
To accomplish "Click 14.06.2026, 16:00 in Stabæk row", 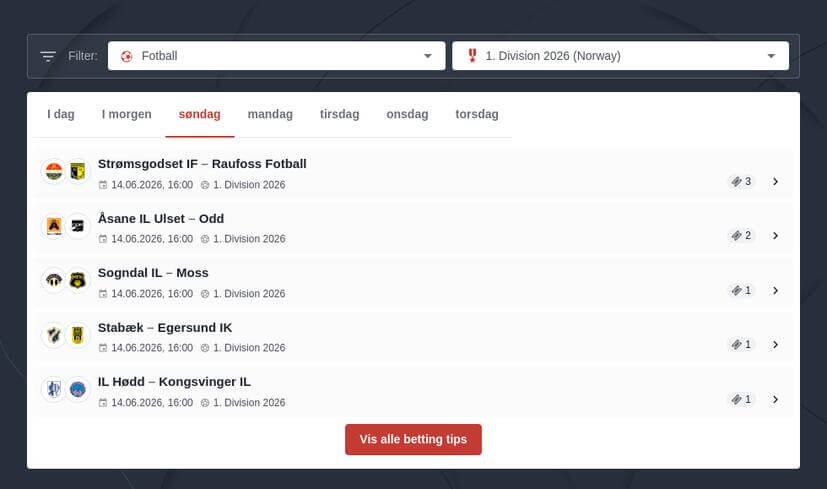I will (152, 348).
